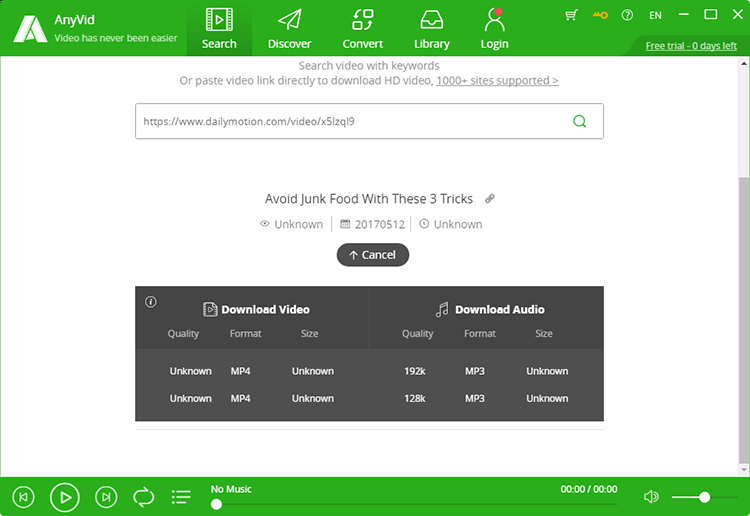
Task: Mute using the speaker volume icon
Action: [x=651, y=497]
